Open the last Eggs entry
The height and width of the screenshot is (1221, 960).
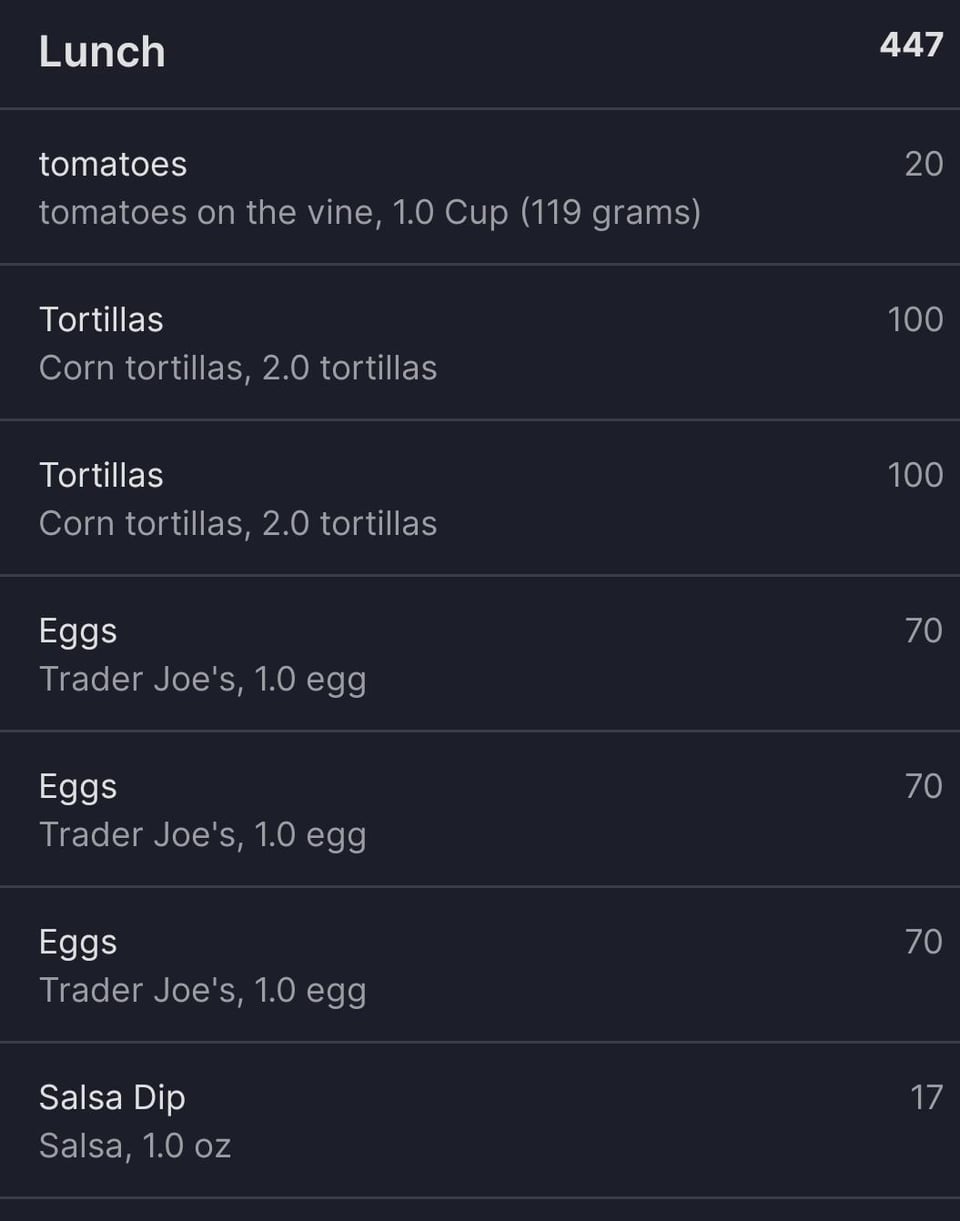pos(480,965)
